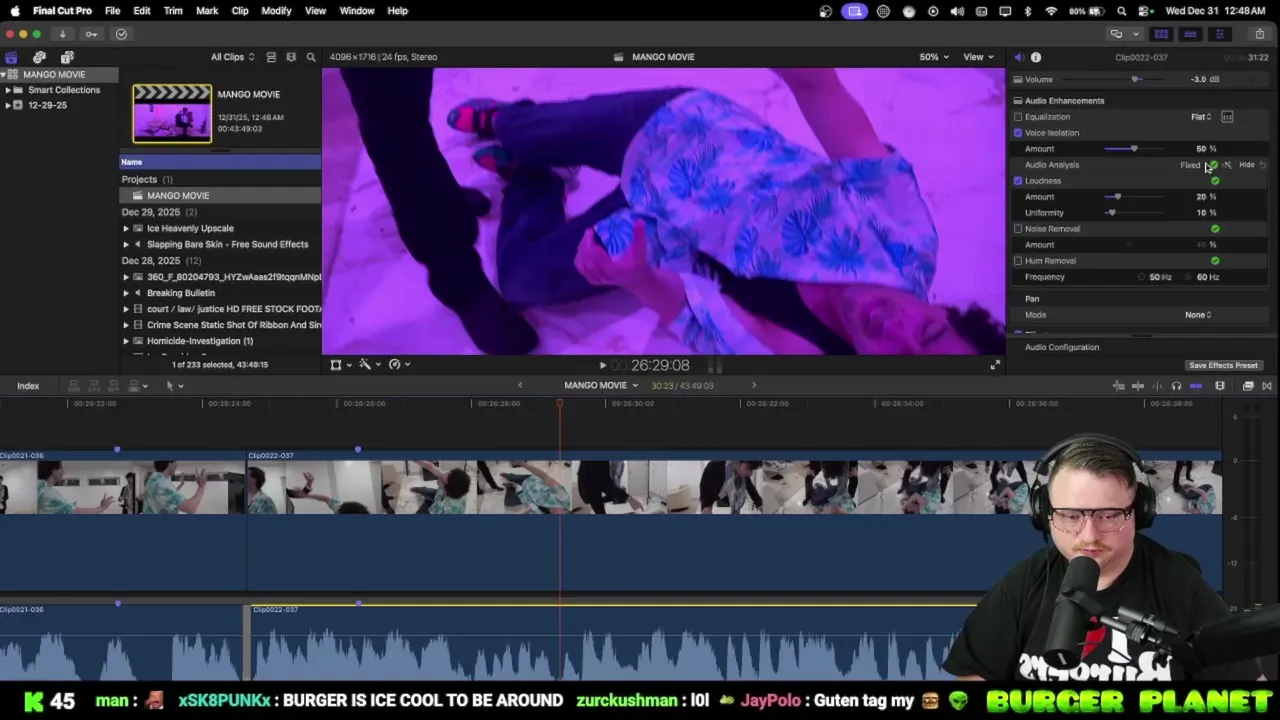The image size is (1280, 720).
Task: Select the 60 Hz frequency radio button
Action: 1189,277
